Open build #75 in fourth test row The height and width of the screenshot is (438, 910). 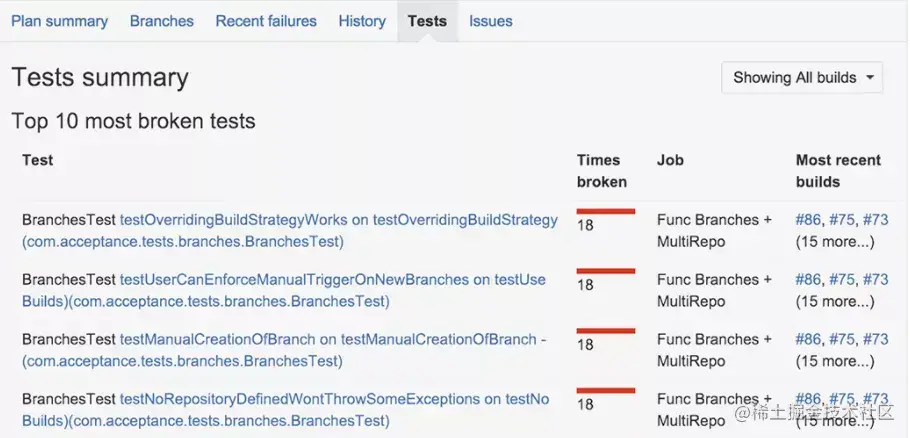point(842,400)
